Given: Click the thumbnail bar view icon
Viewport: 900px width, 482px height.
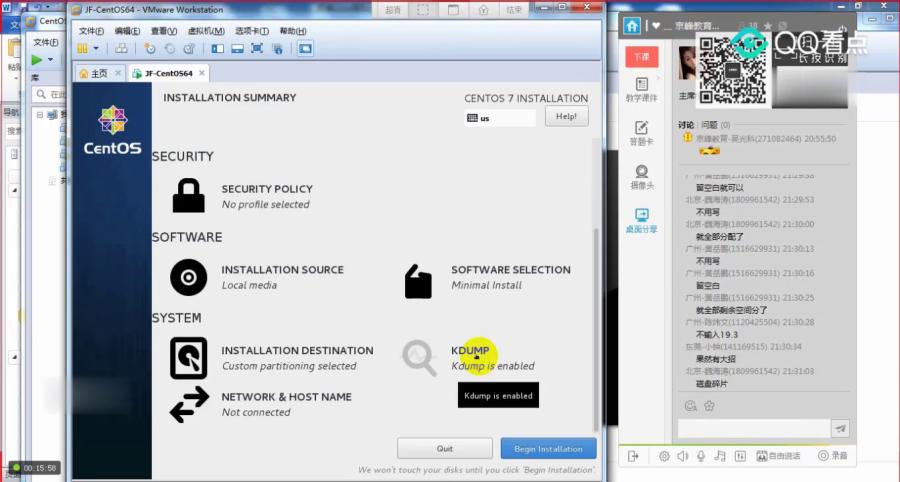Looking at the screenshot, I should coord(237,49).
